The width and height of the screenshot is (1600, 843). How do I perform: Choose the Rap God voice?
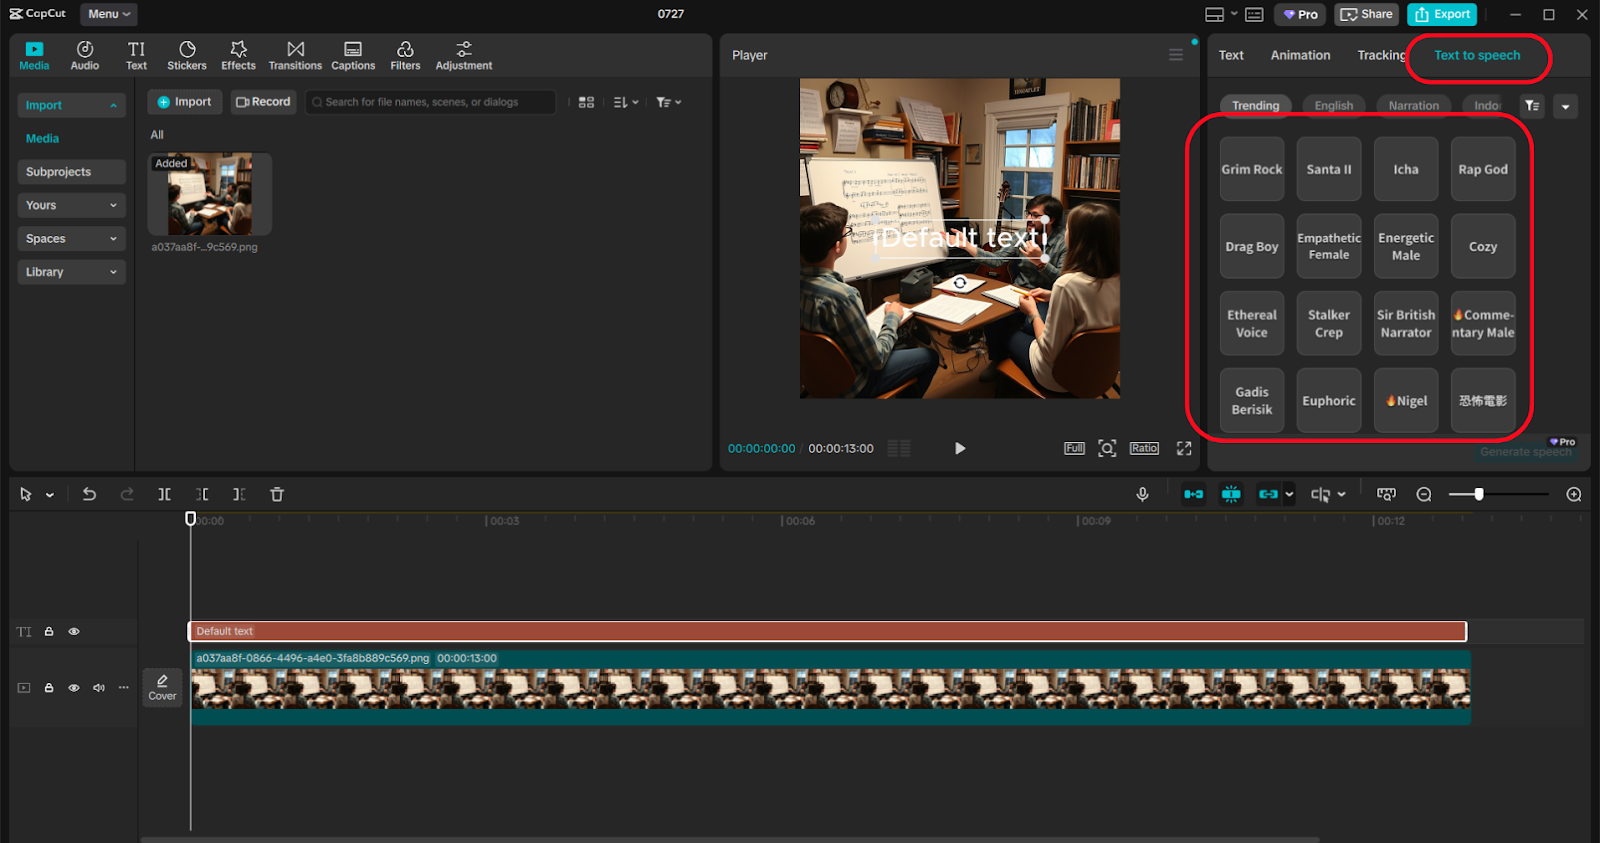point(1482,169)
